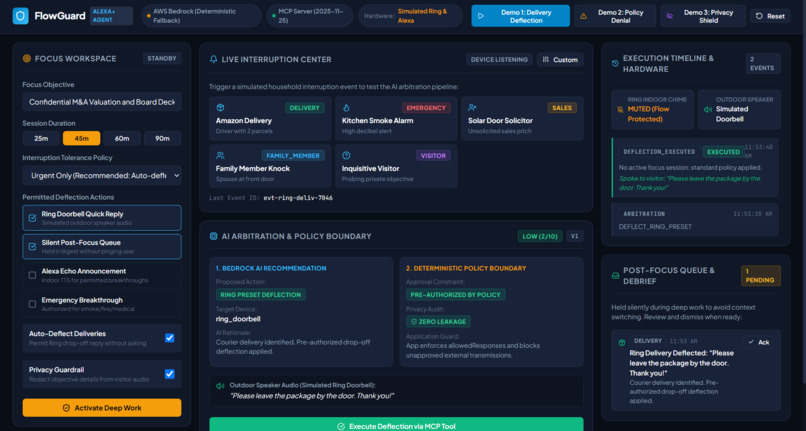Click the eye-off icon in Demo 3
The image size is (806, 431).
tap(669, 16)
